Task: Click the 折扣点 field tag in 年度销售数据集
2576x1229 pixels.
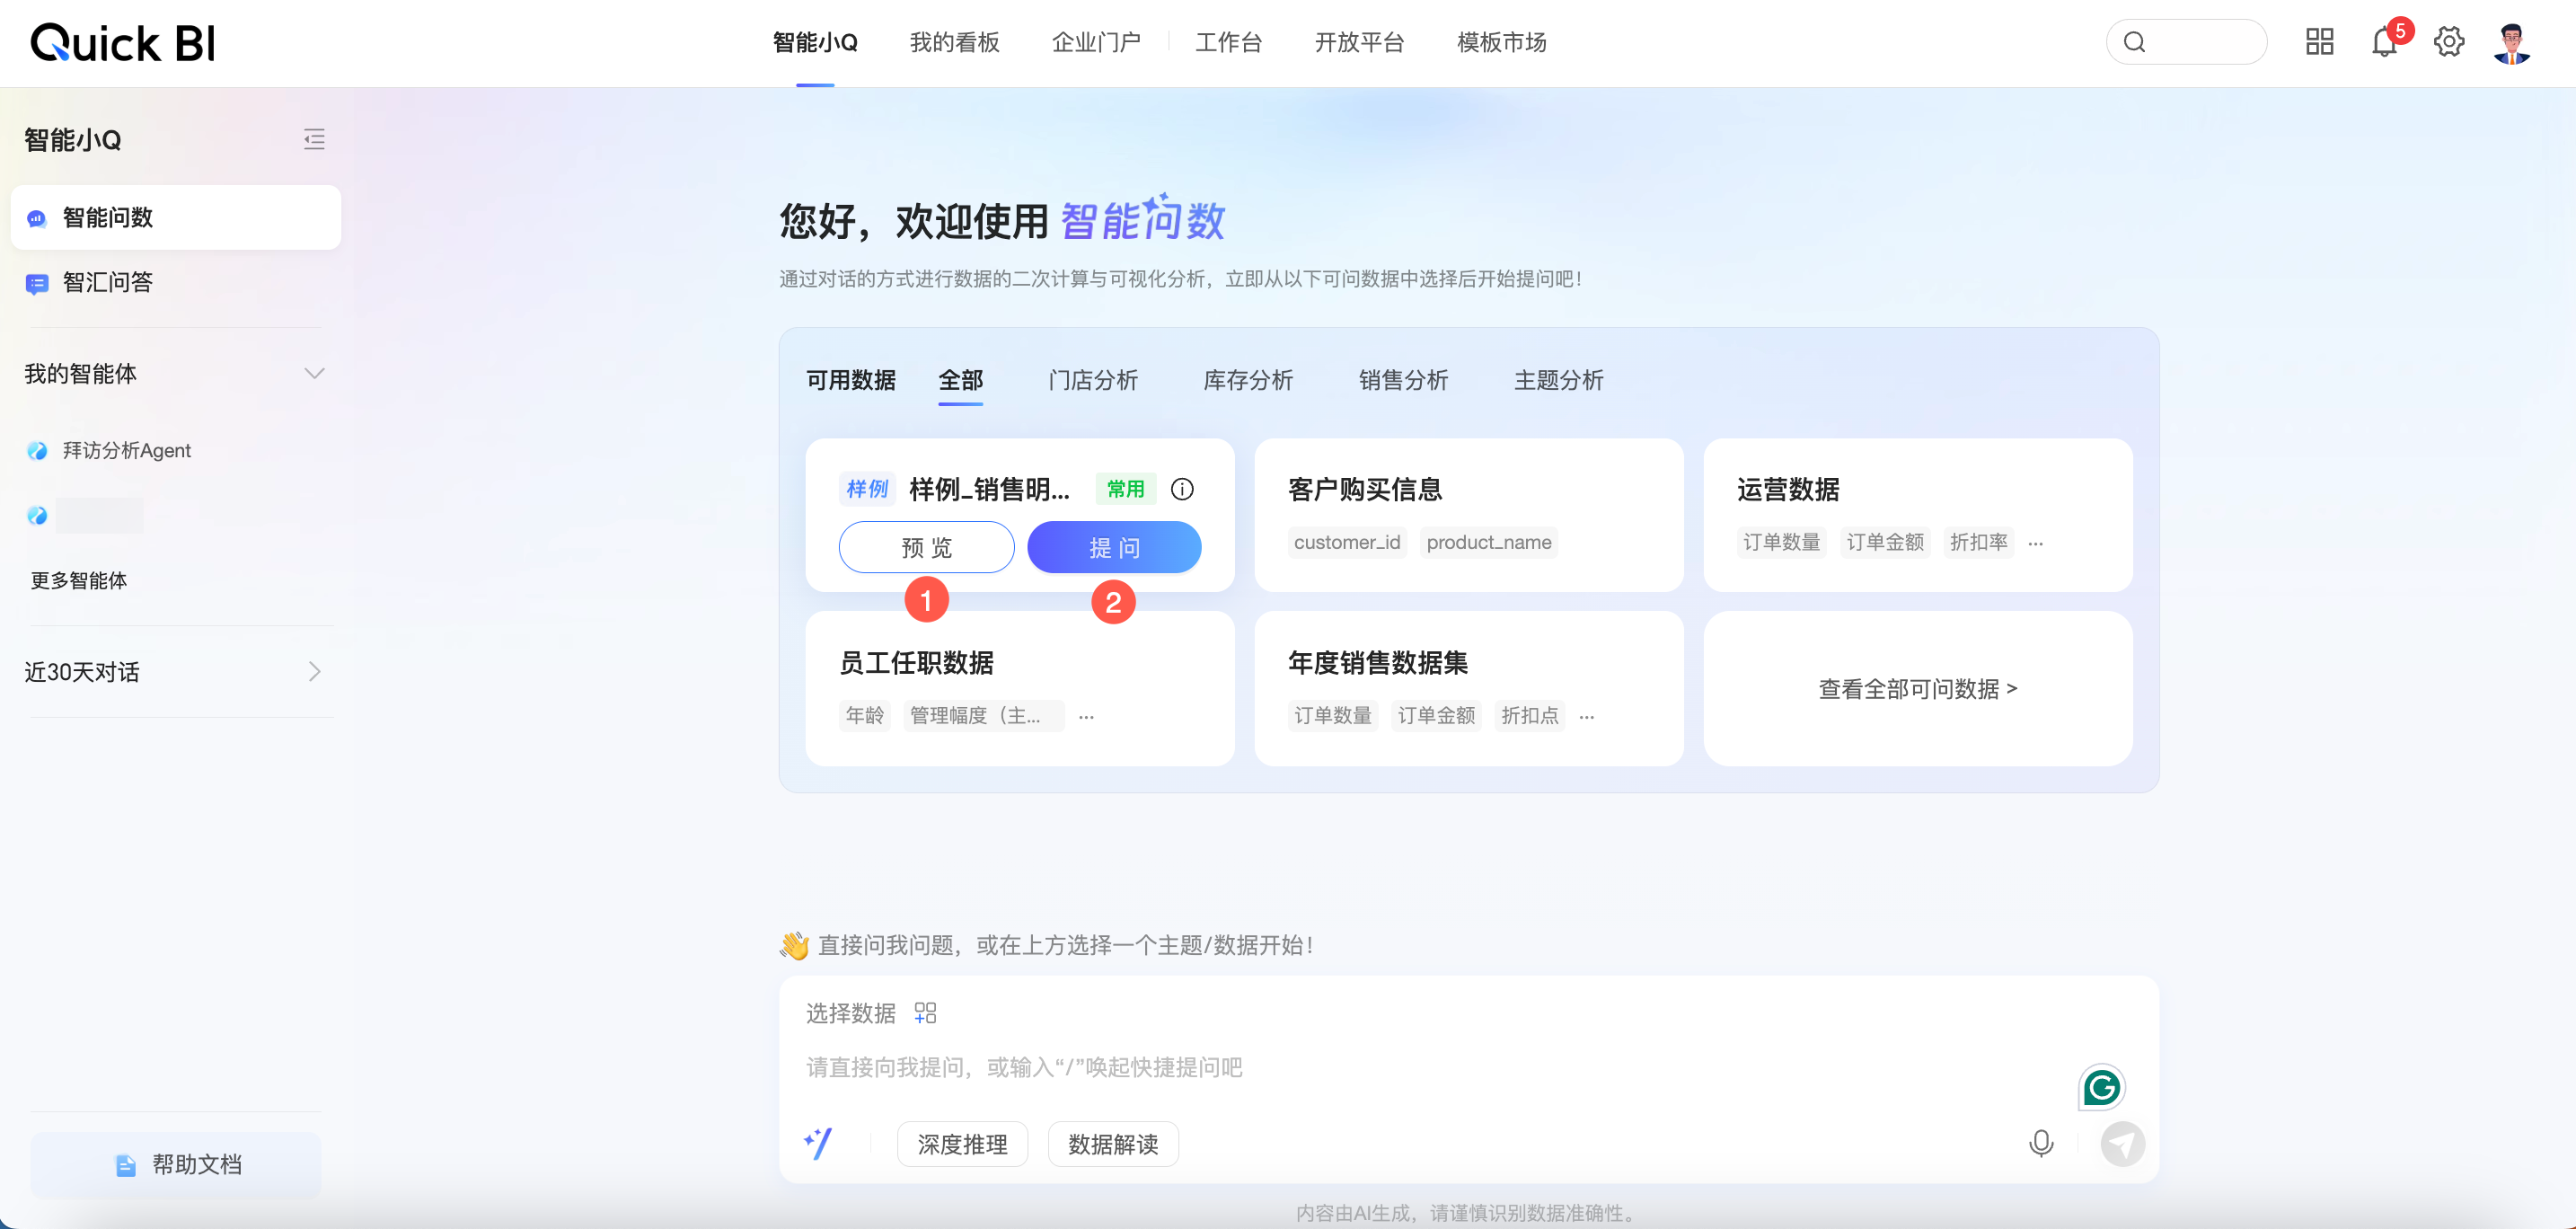Action: click(x=1529, y=715)
